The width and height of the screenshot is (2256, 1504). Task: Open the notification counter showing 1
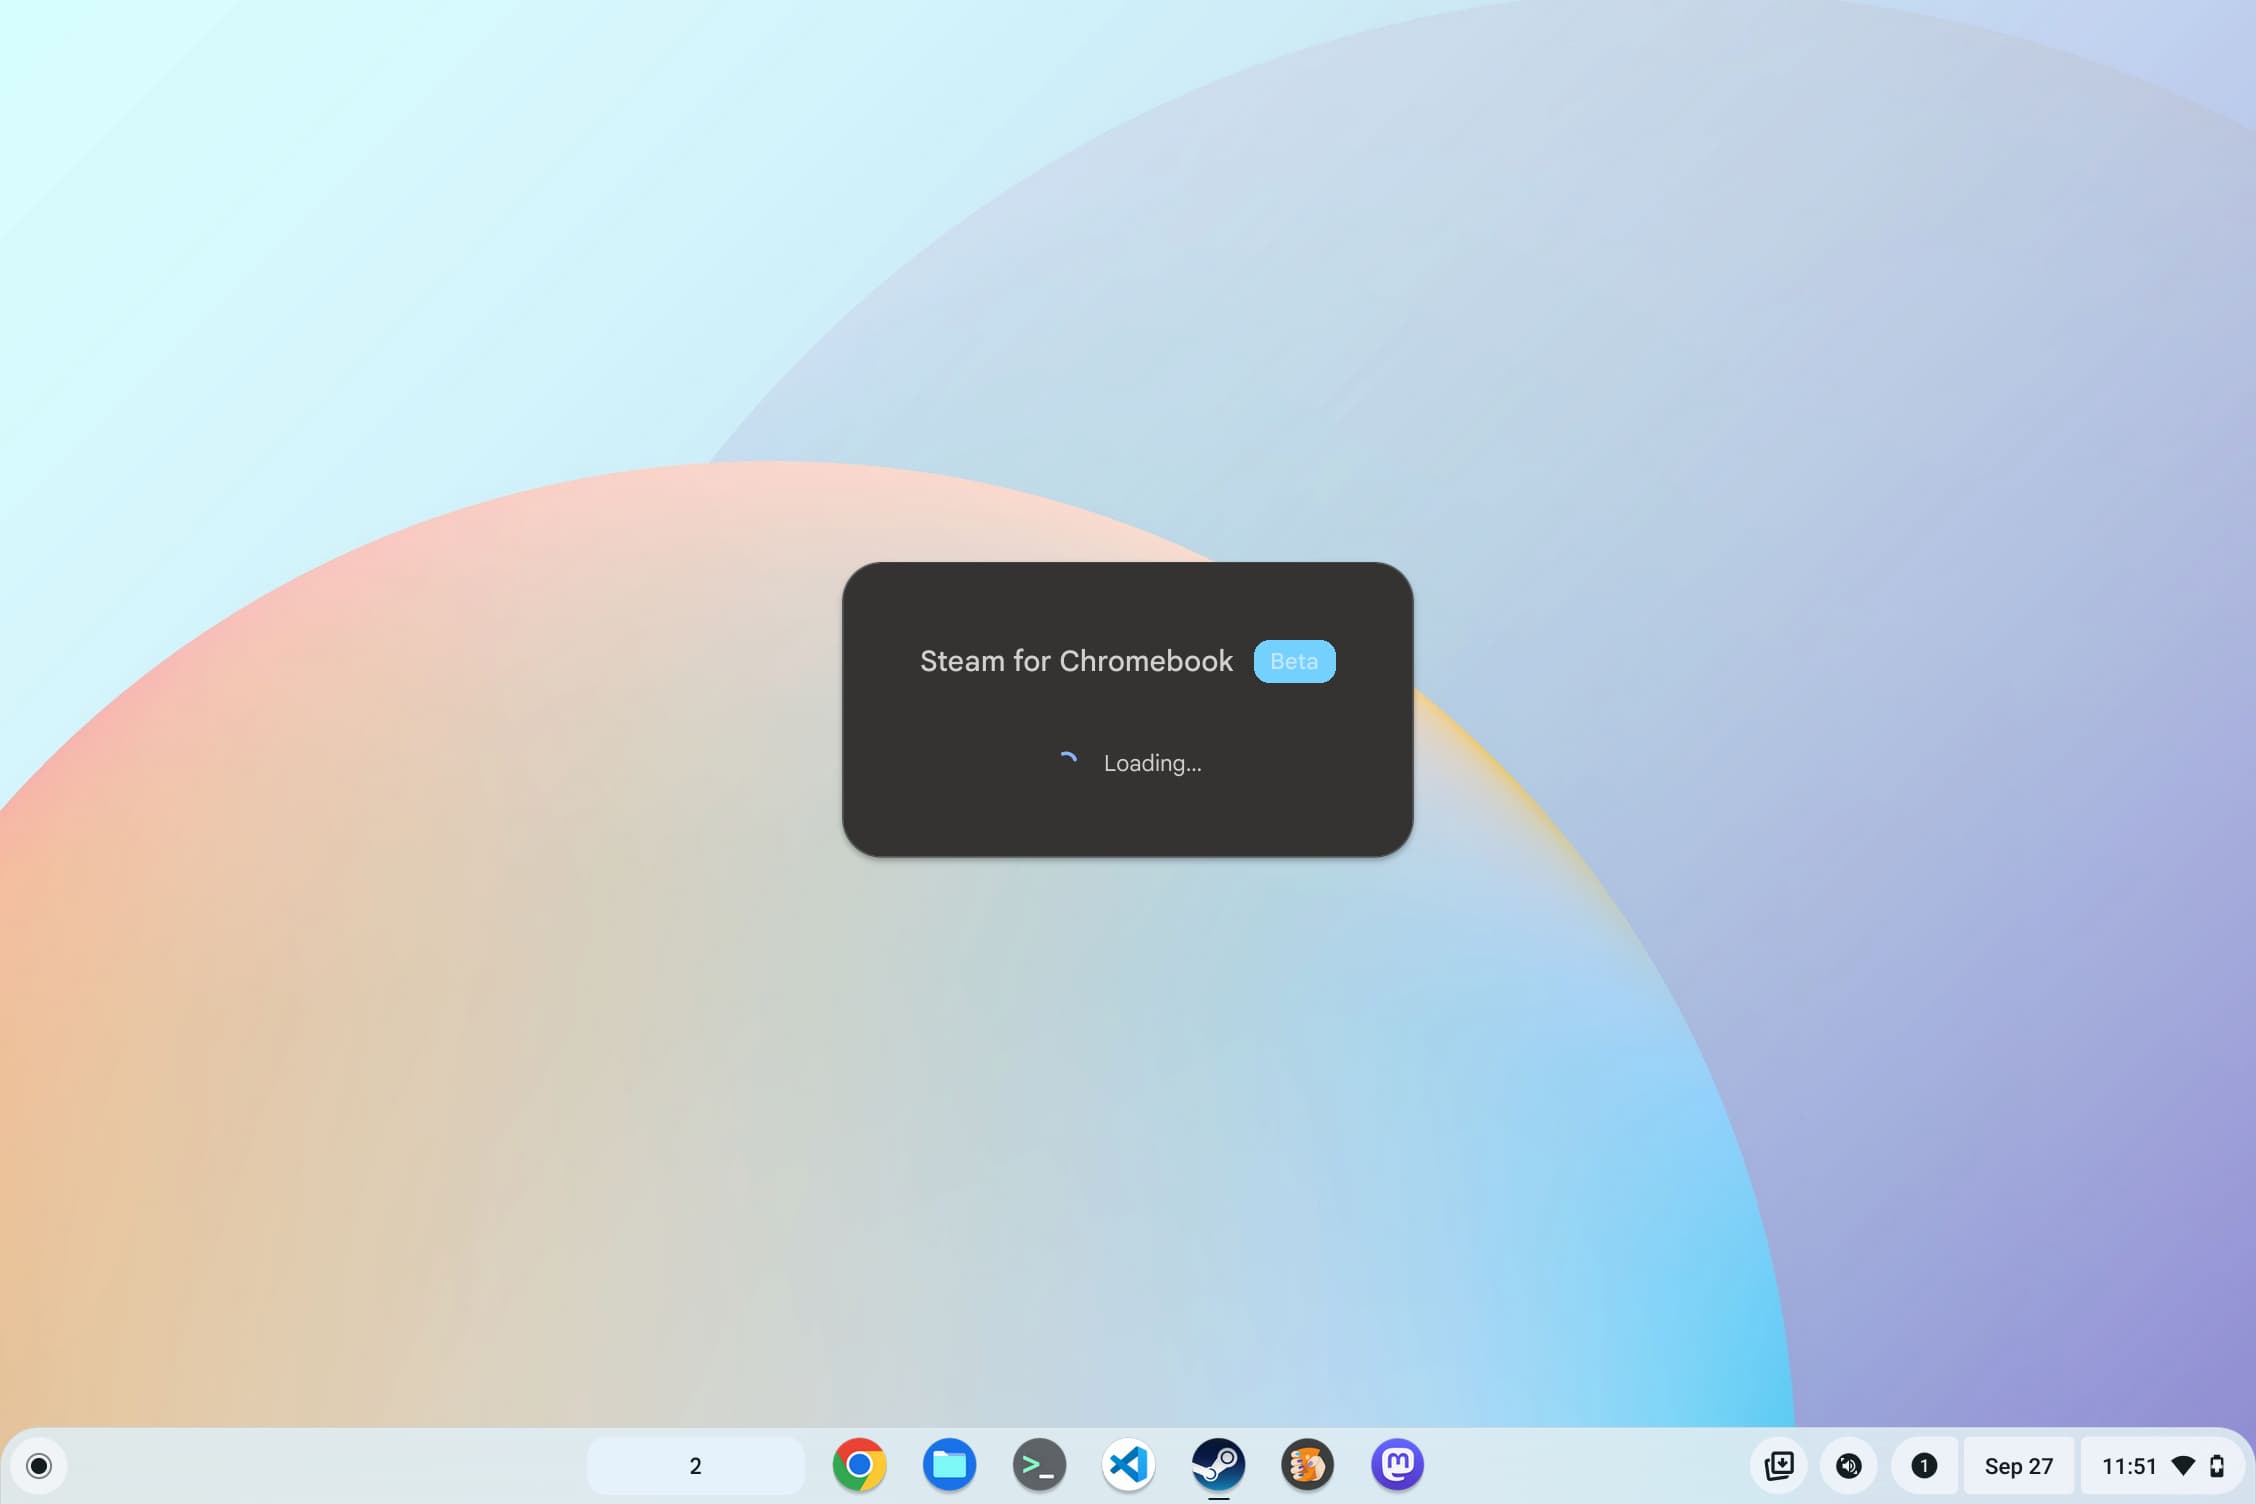[1924, 1466]
